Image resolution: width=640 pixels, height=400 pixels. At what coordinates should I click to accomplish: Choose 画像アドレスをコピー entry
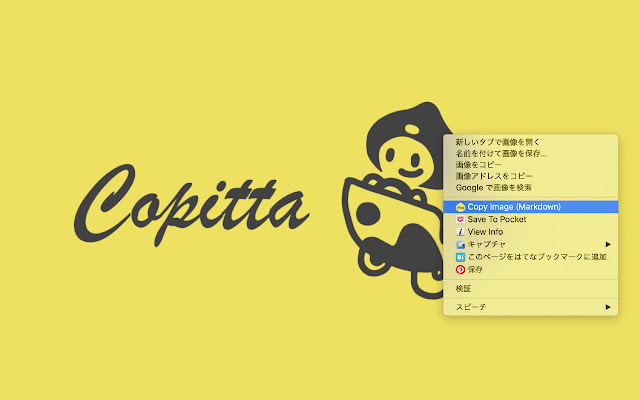point(531,176)
